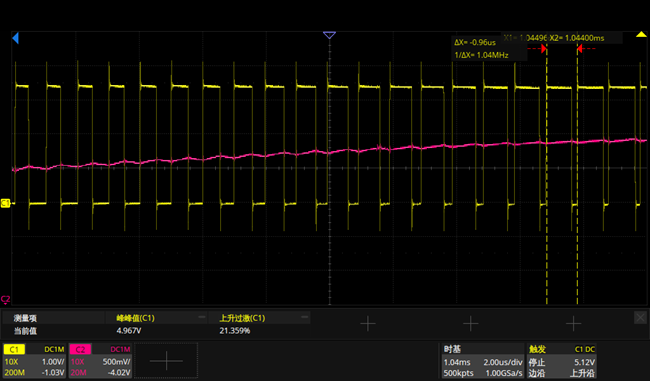Click the 1.00GSa/s sample rate value

504,373
